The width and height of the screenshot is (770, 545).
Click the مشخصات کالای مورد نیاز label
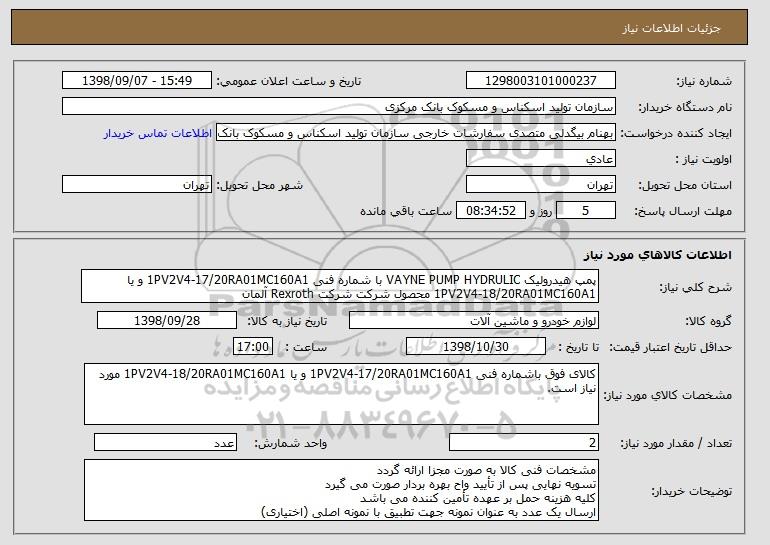point(667,395)
